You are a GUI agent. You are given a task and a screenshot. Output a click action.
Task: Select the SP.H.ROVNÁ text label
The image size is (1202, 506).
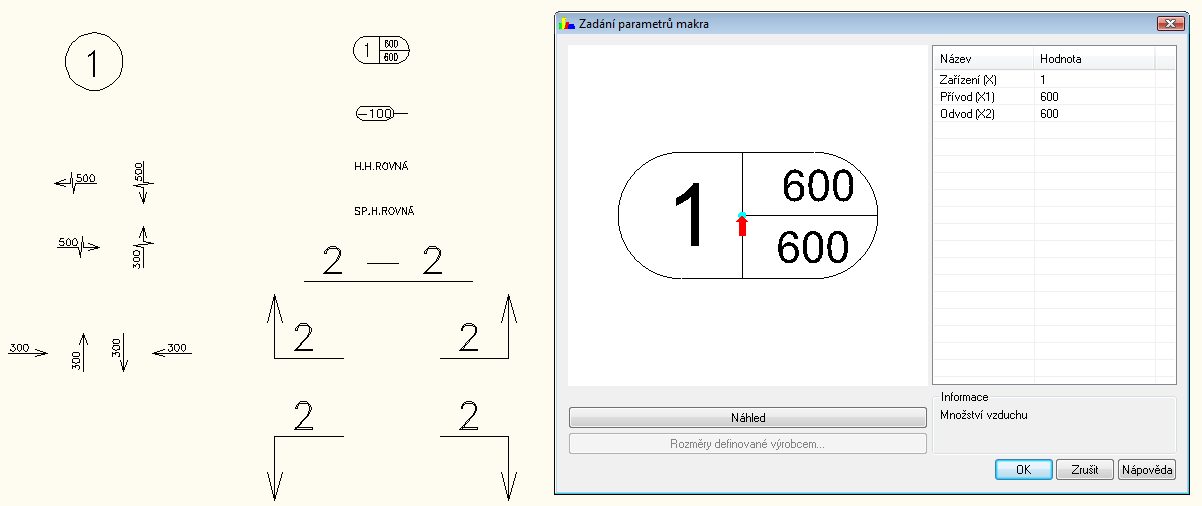pyautogui.click(x=384, y=212)
